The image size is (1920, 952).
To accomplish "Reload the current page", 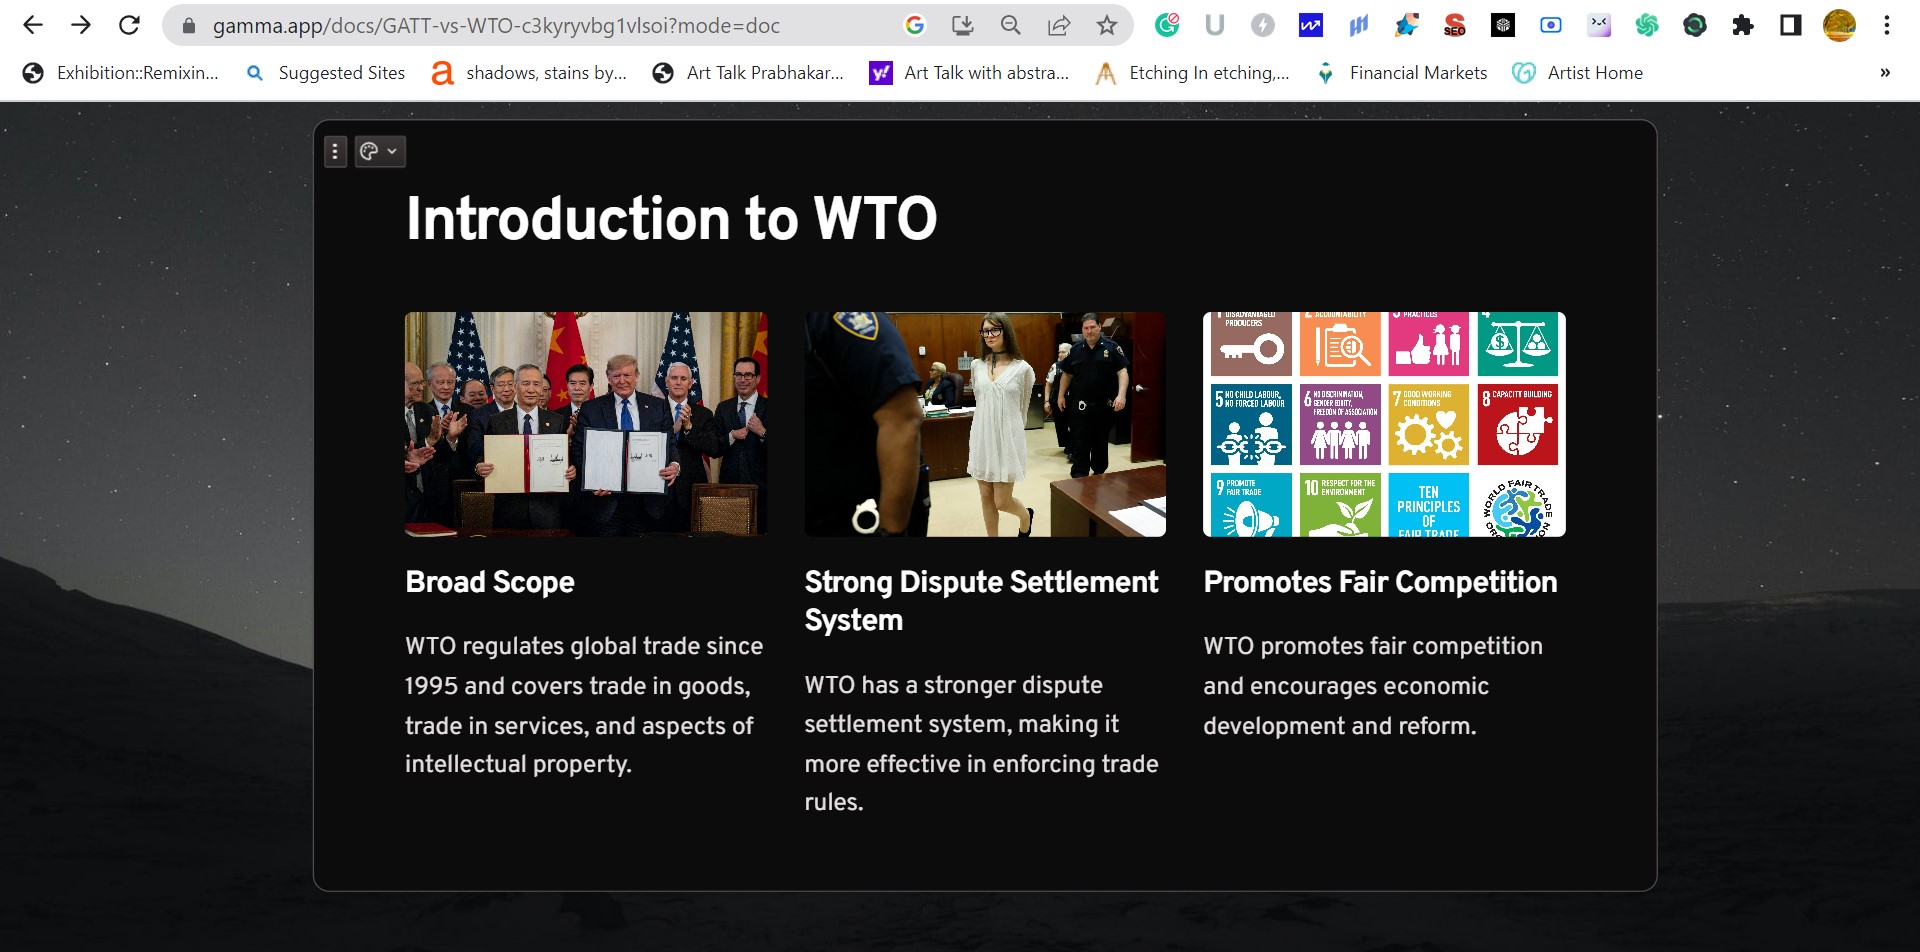I will coord(129,25).
